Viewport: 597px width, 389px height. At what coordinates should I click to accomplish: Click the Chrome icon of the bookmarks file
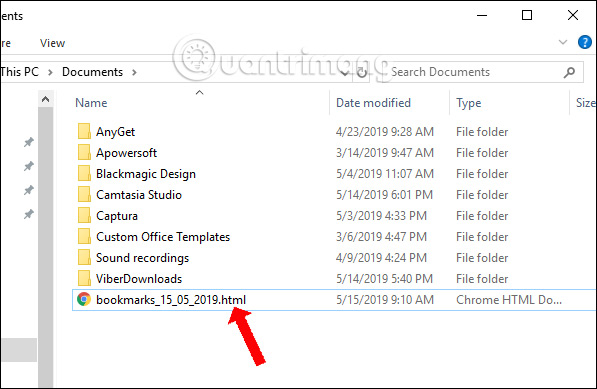[x=84, y=299]
